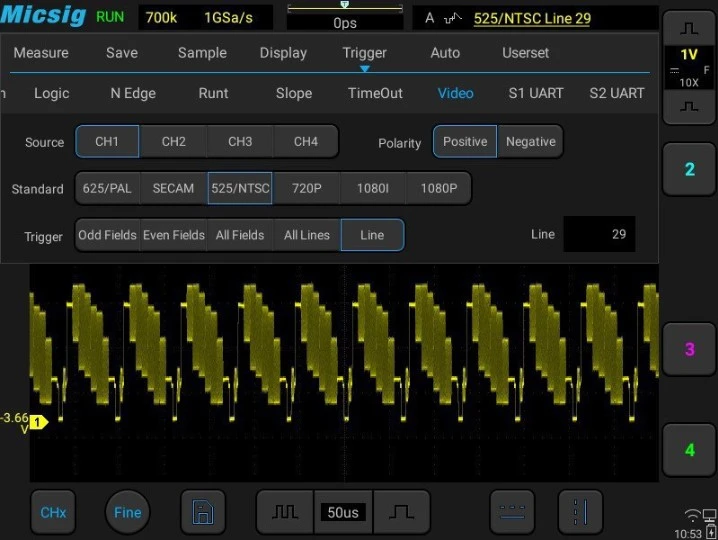Choose 1080P video standard
Image resolution: width=718 pixels, height=540 pixels.
coord(439,188)
